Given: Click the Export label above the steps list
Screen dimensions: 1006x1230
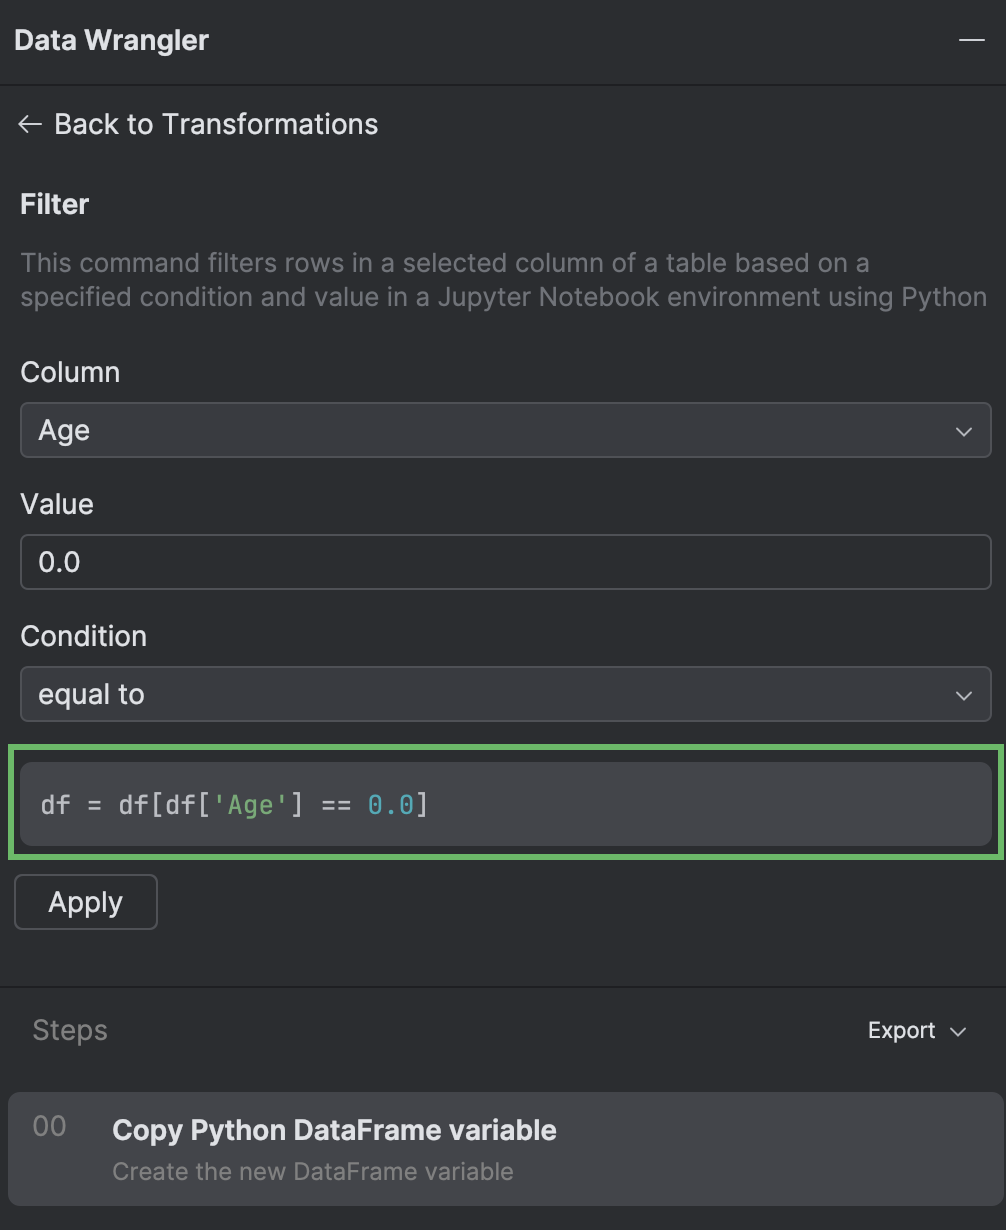Looking at the screenshot, I should [901, 1030].
